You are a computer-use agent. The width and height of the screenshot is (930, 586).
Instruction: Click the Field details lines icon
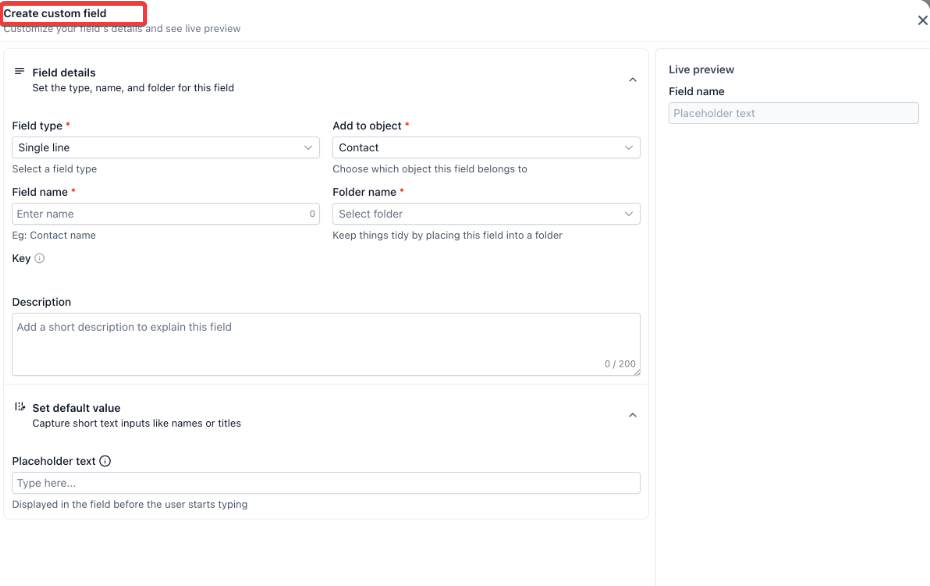[19, 72]
